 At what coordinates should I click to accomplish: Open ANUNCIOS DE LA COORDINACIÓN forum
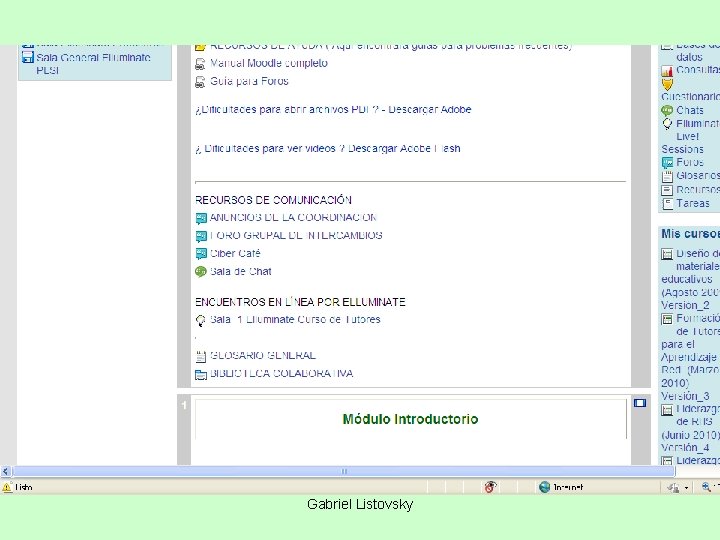(293, 217)
